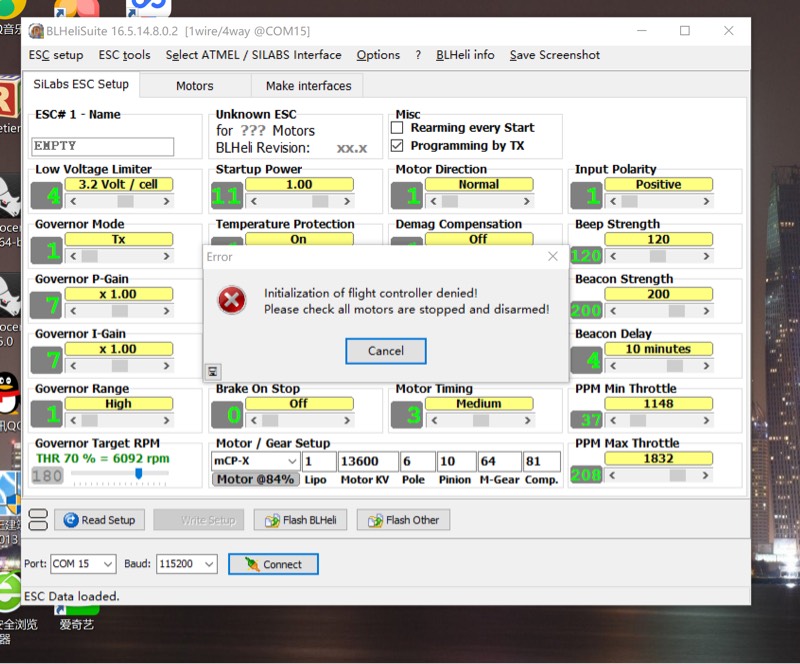Open the mCP-X motor model dropdown
The width and height of the screenshot is (800, 664).
292,461
